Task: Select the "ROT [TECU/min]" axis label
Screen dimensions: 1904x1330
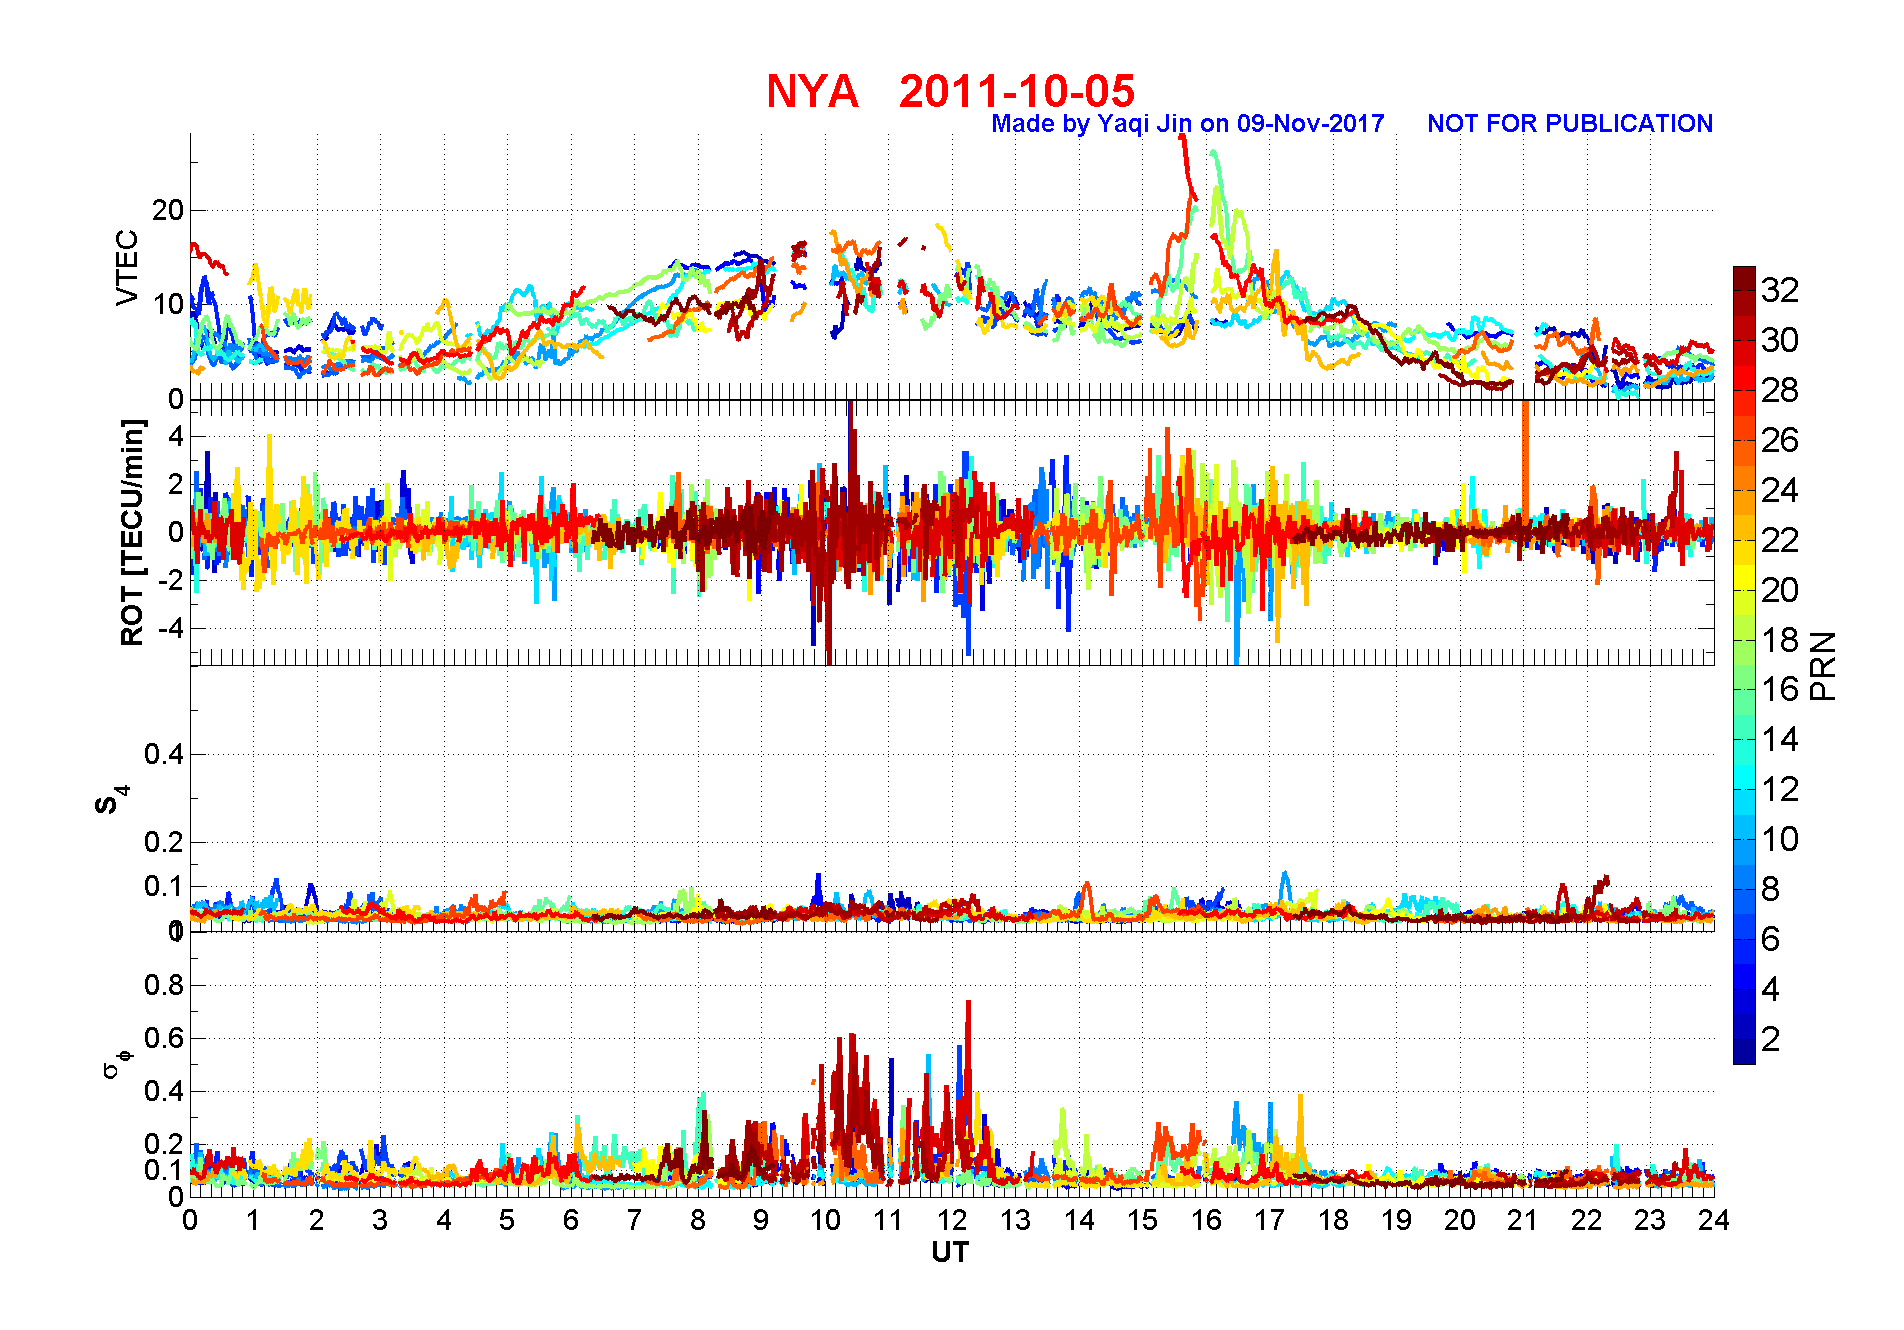Action: point(132,532)
